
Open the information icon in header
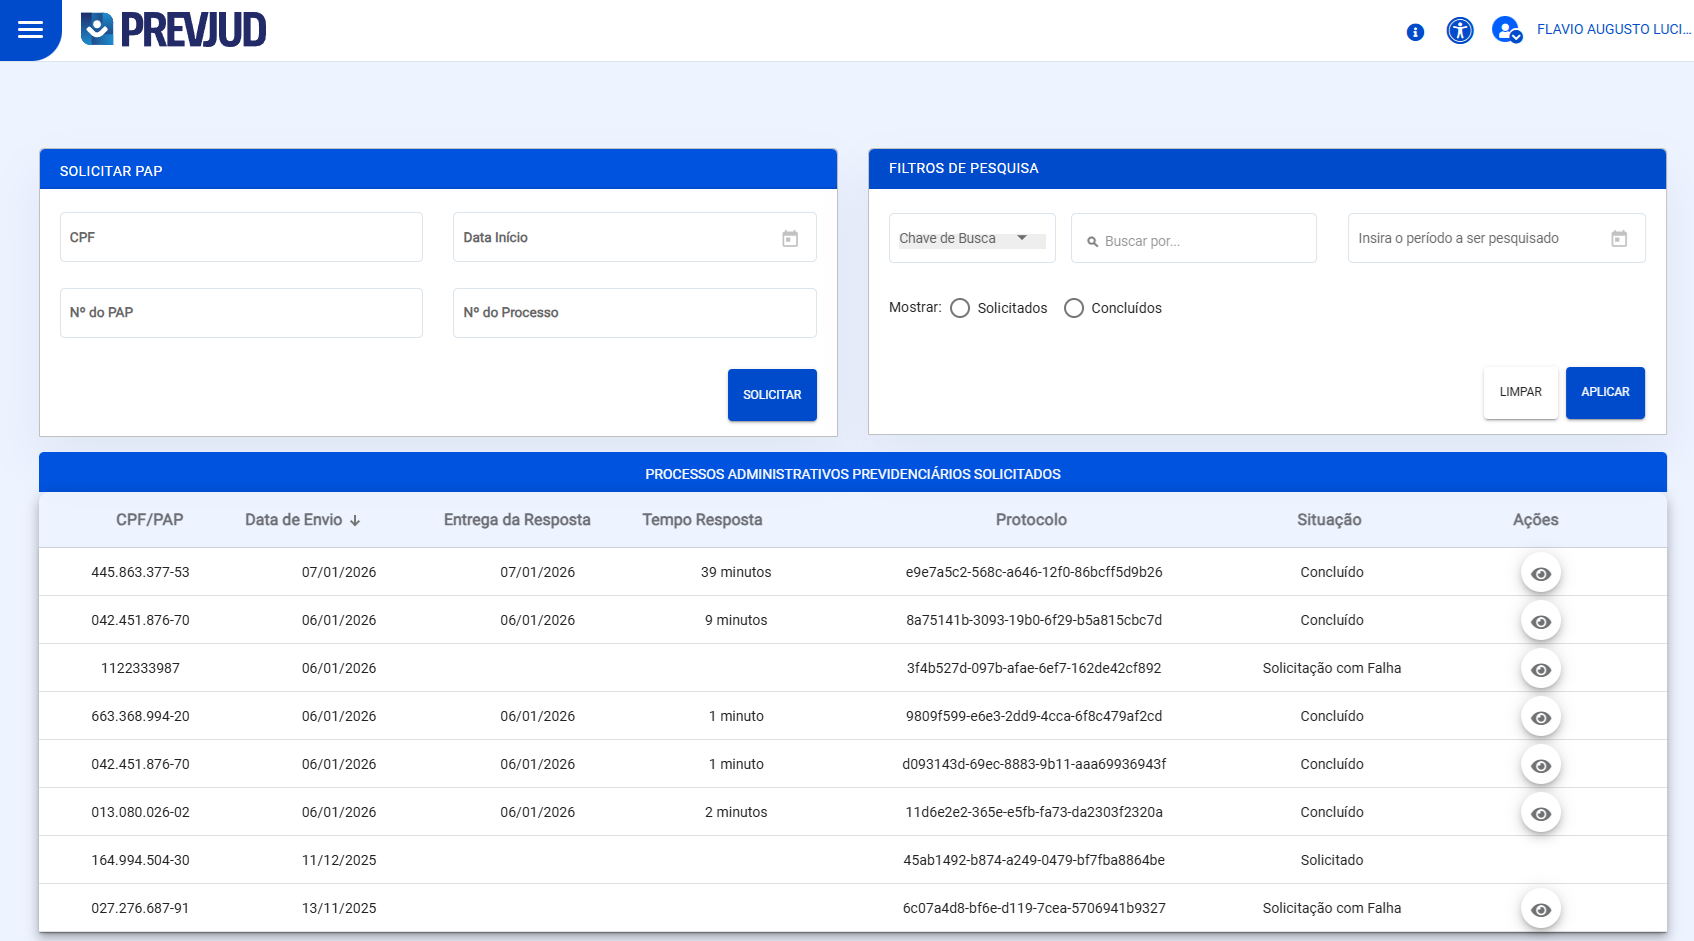pyautogui.click(x=1415, y=32)
